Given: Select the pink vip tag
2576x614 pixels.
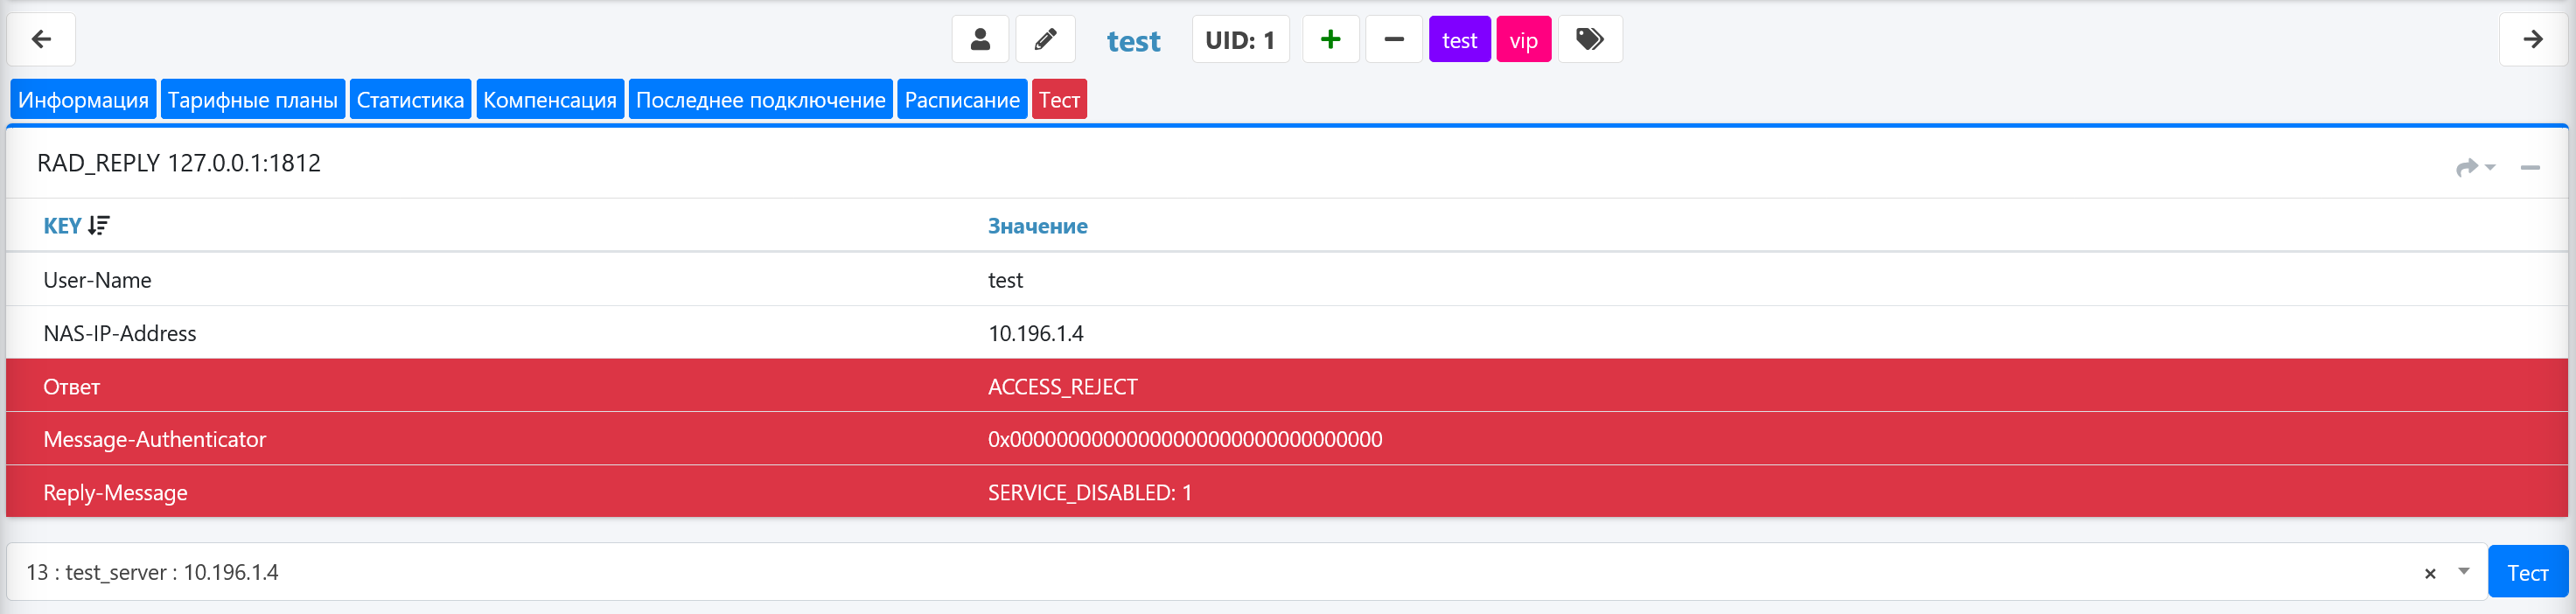Looking at the screenshot, I should (1523, 39).
